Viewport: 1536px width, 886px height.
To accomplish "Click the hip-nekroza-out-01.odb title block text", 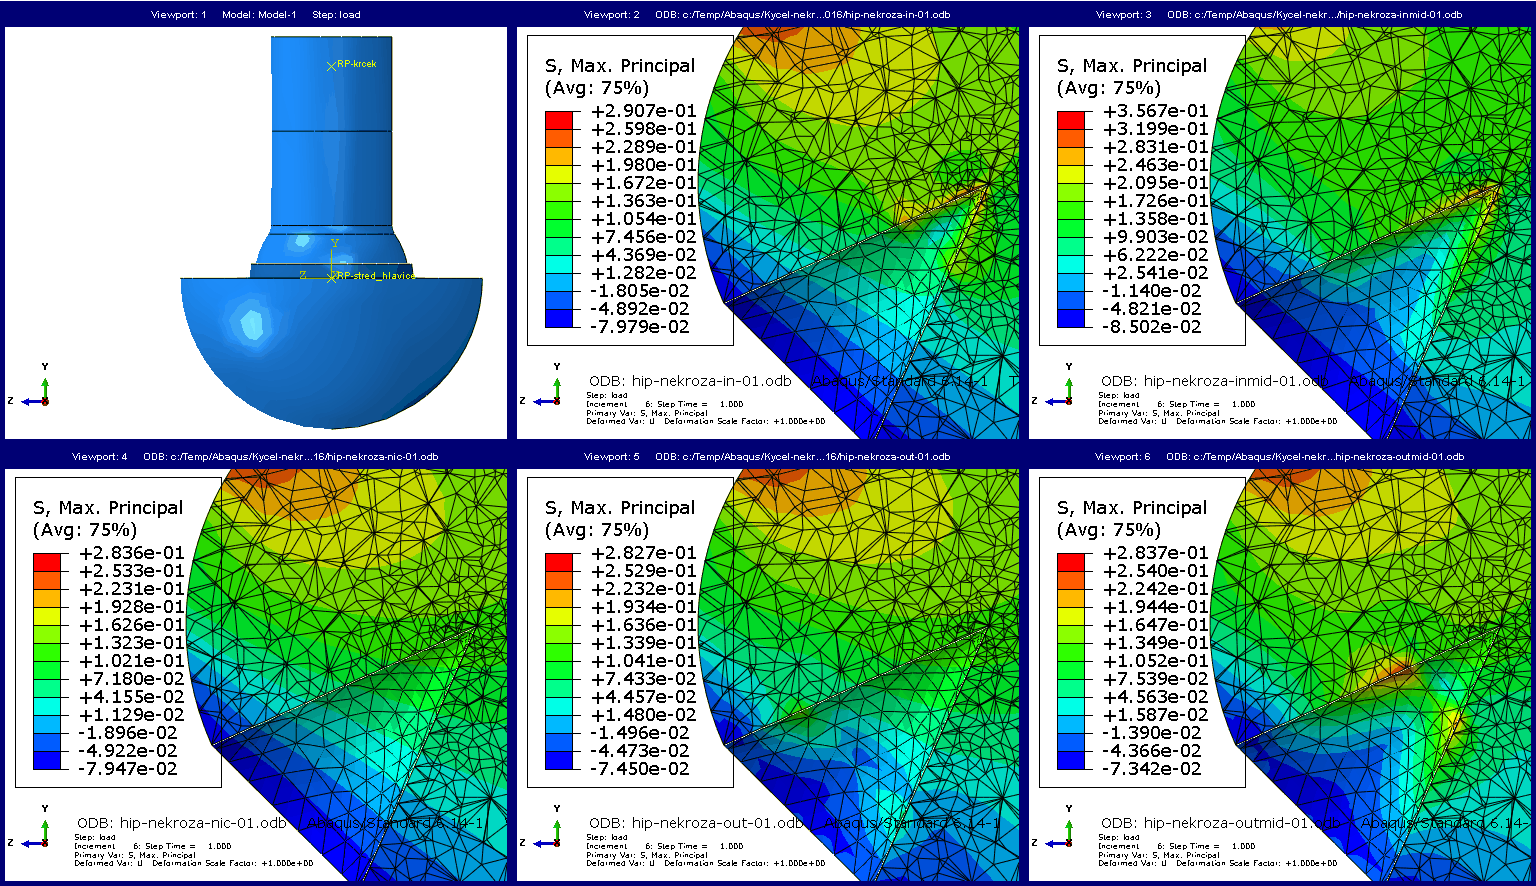I will (x=695, y=823).
